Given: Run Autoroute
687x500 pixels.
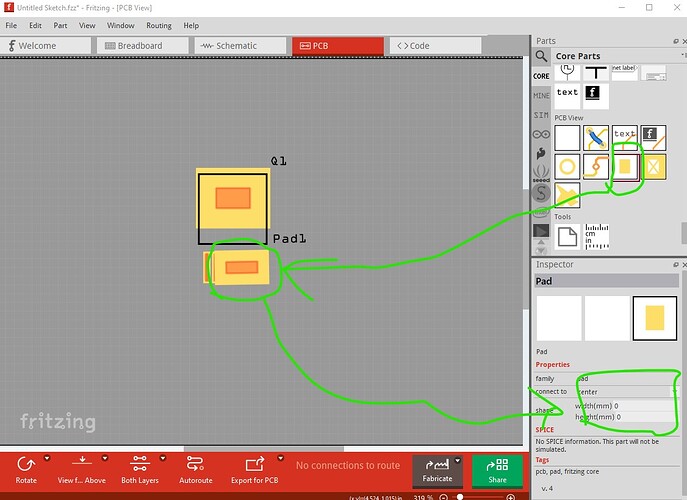Looking at the screenshot, I should coord(195,470).
